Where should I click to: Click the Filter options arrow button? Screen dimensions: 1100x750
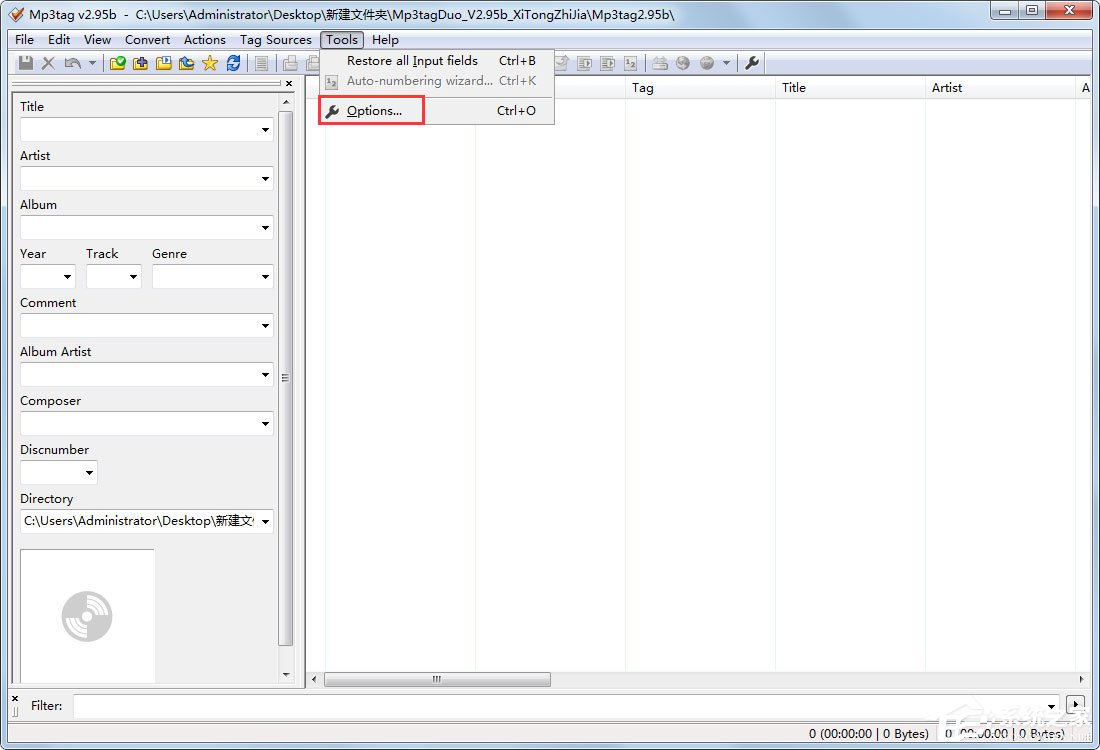(1075, 704)
